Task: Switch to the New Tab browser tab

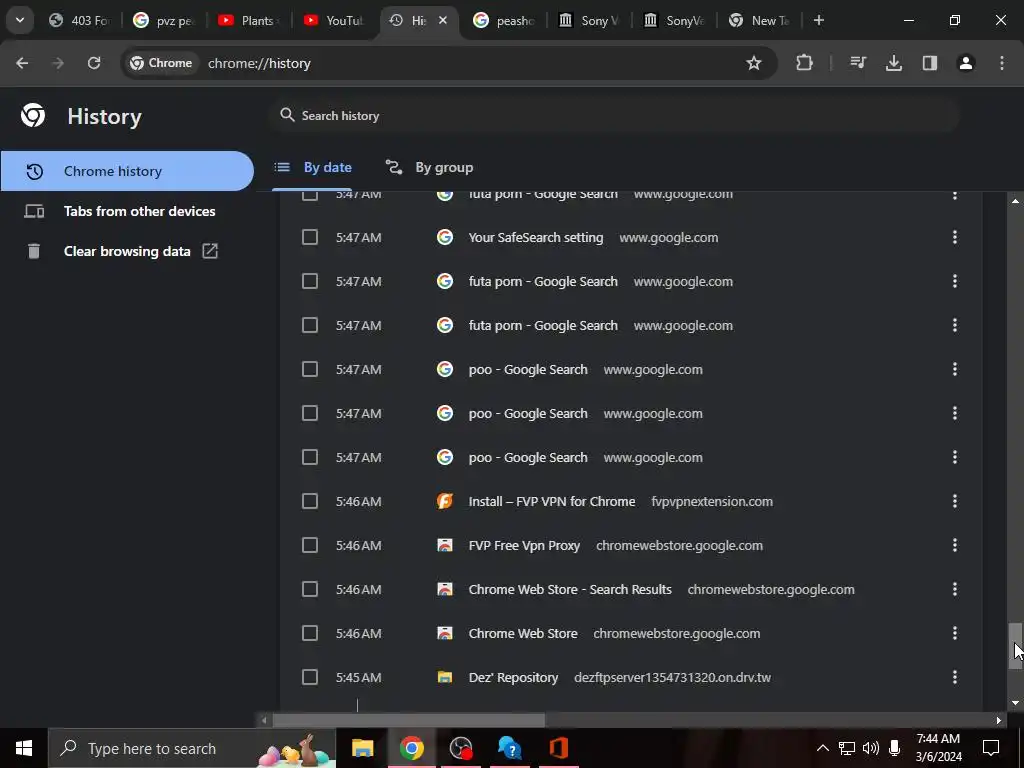Action: point(759,20)
